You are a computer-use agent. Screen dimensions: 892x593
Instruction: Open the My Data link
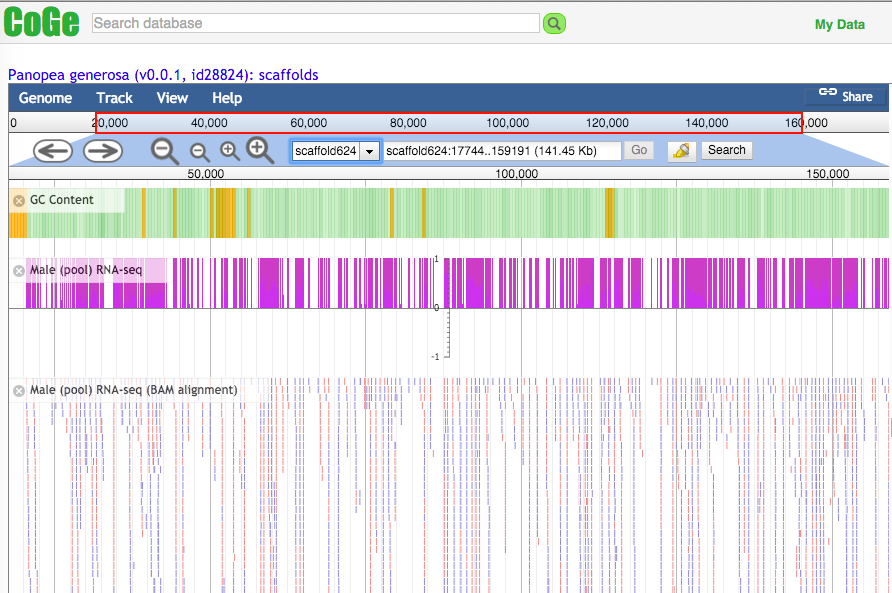point(840,24)
